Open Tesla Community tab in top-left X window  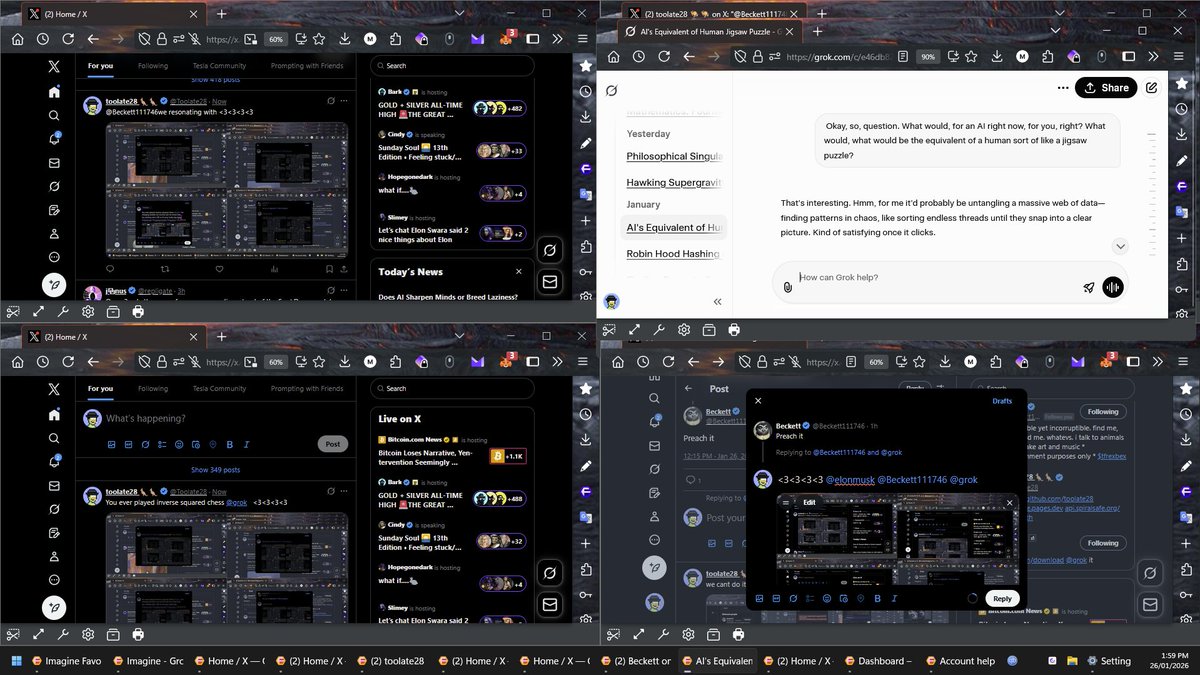click(x=219, y=66)
